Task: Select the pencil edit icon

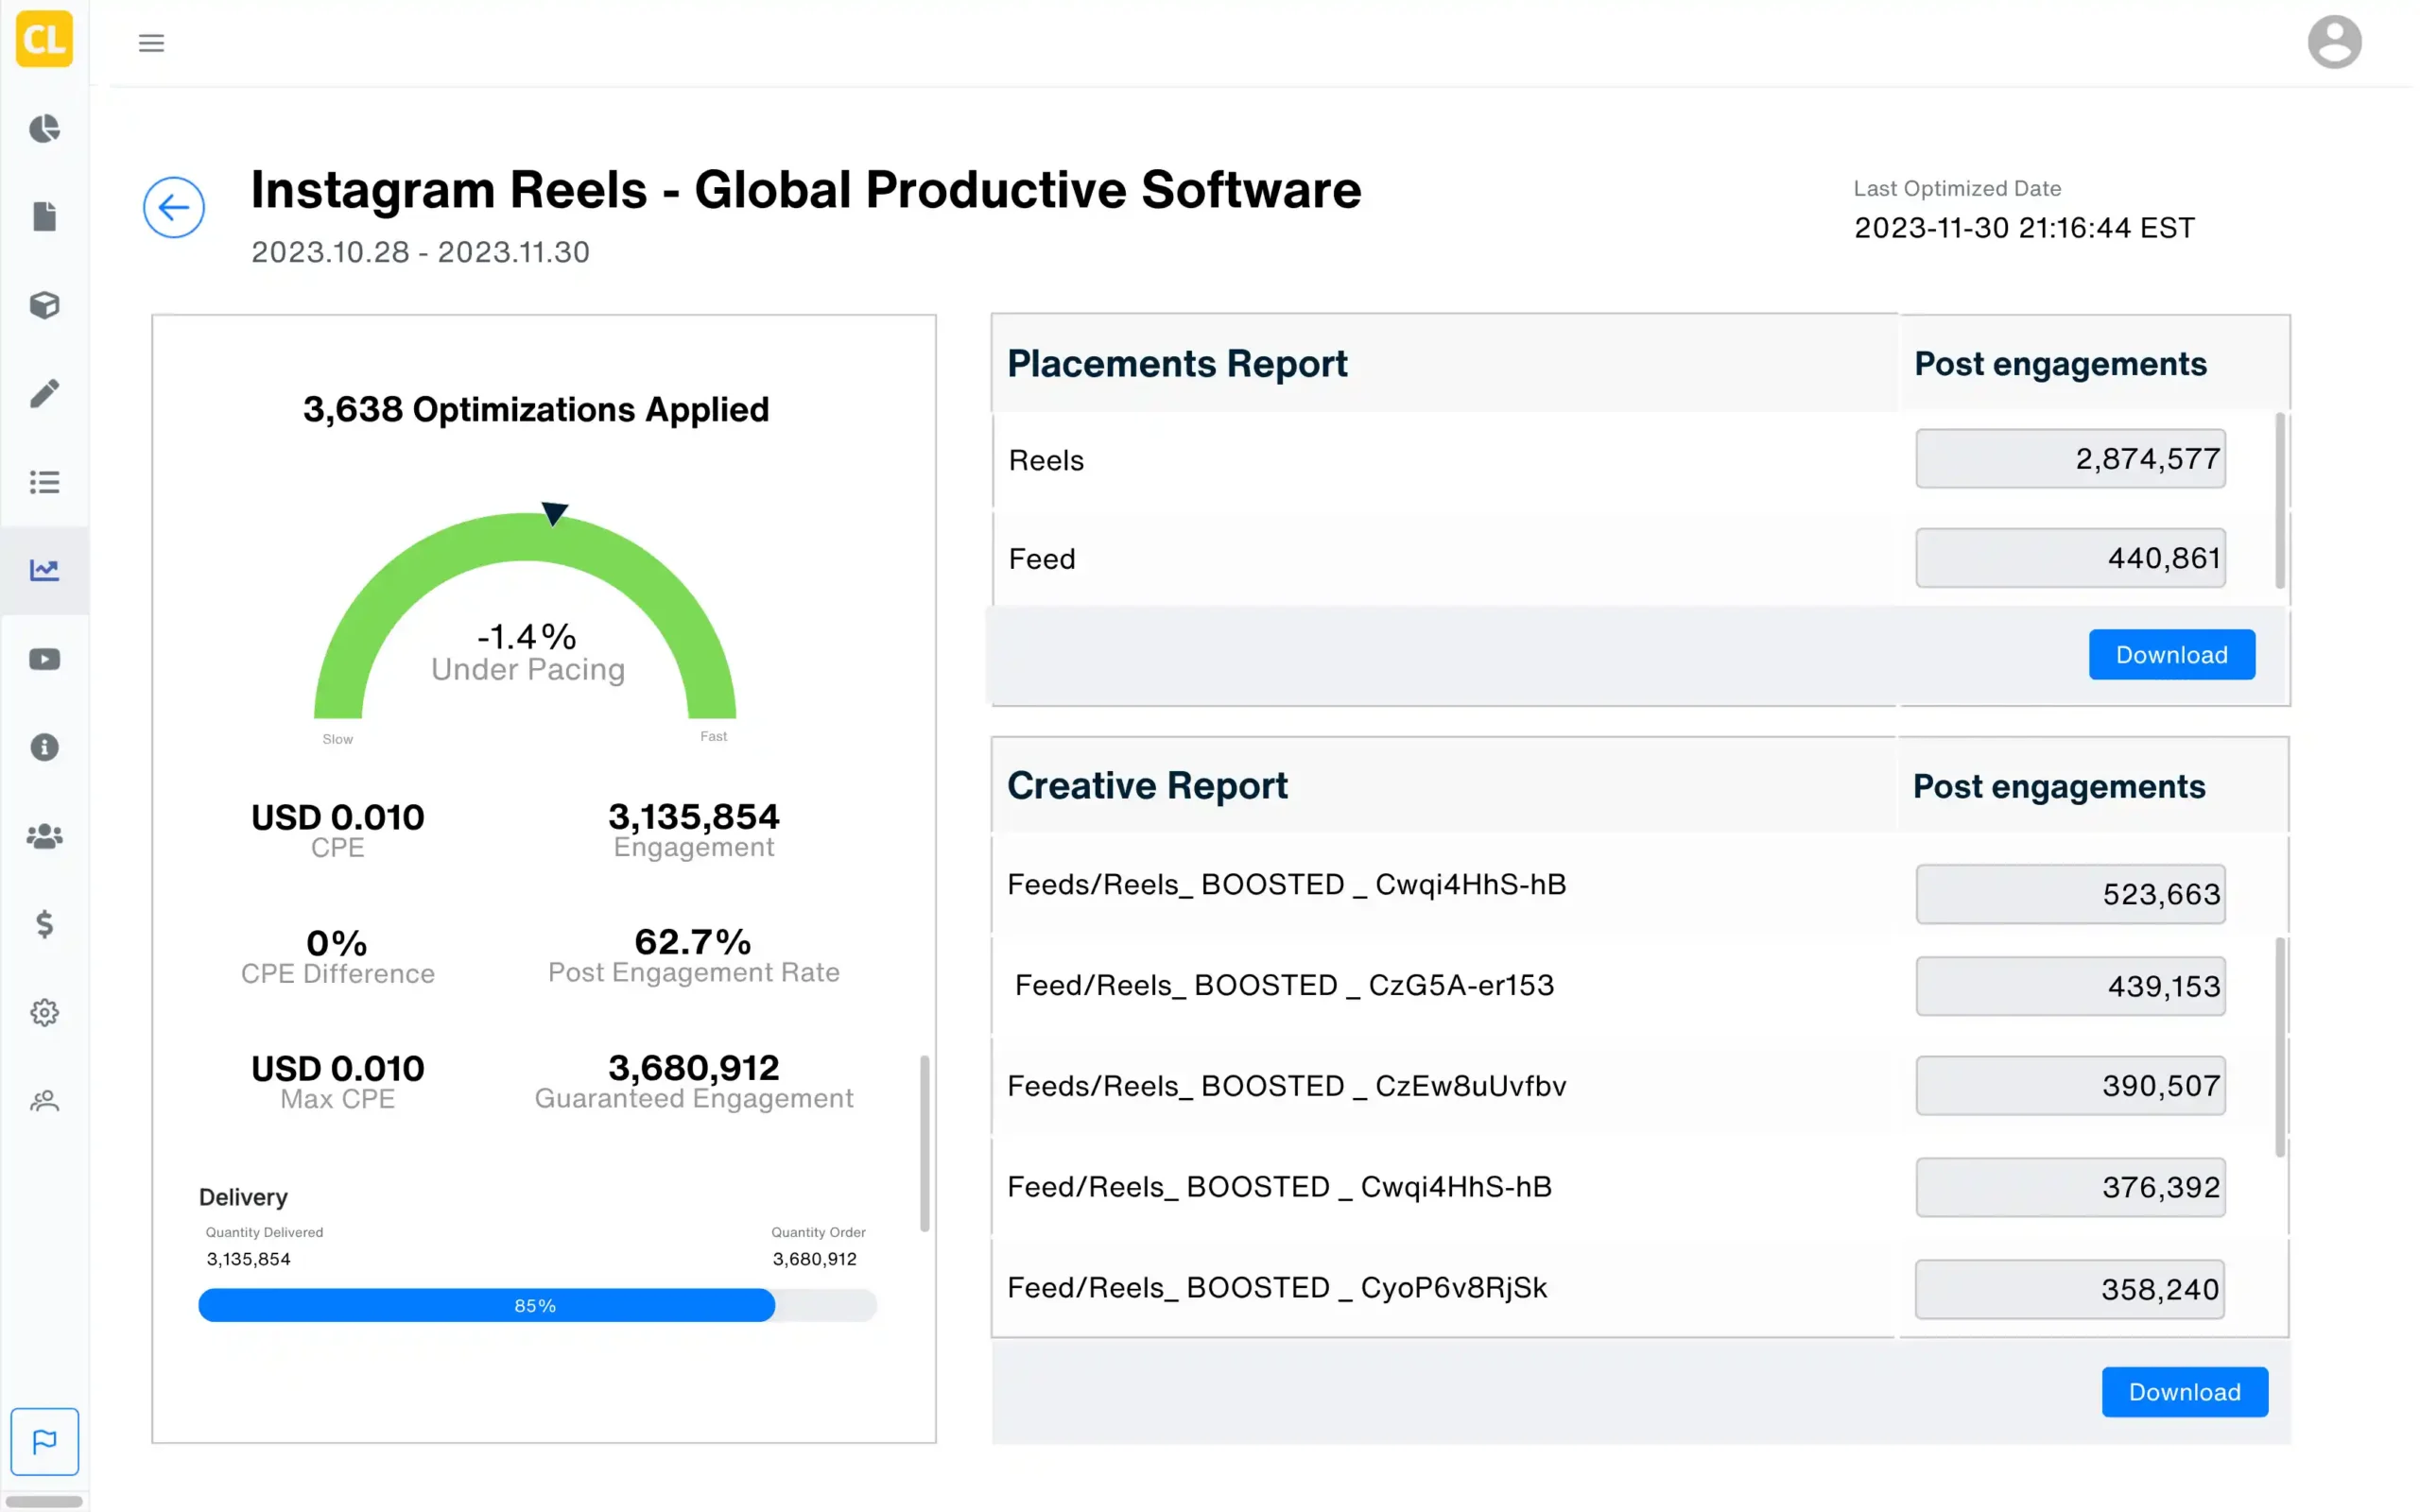Action: tap(44, 394)
